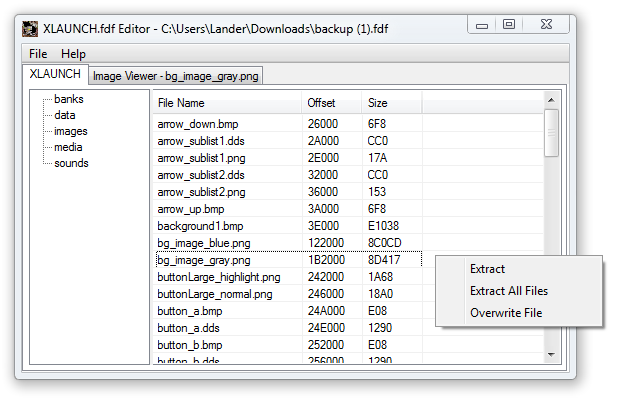Sort by the Size column header
Screen dimensions: 621x398
tap(392, 103)
